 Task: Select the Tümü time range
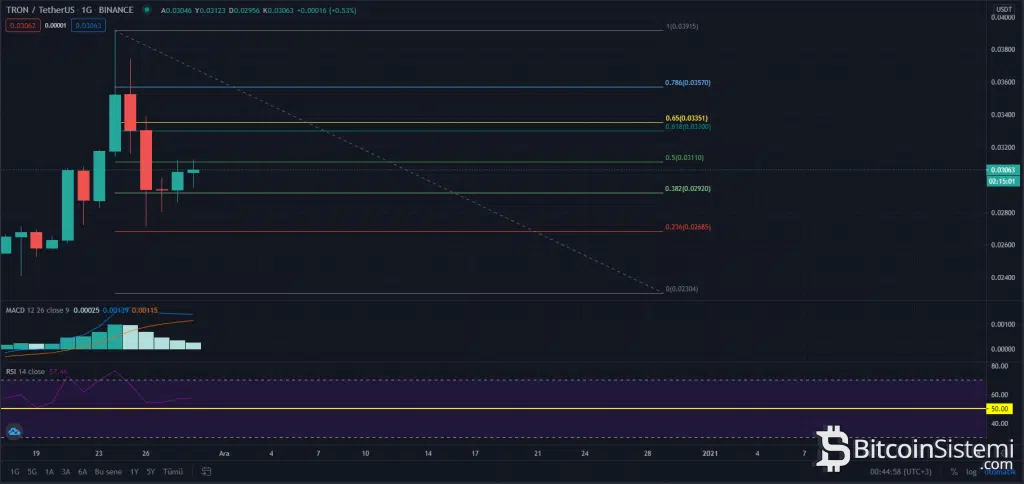pos(173,471)
